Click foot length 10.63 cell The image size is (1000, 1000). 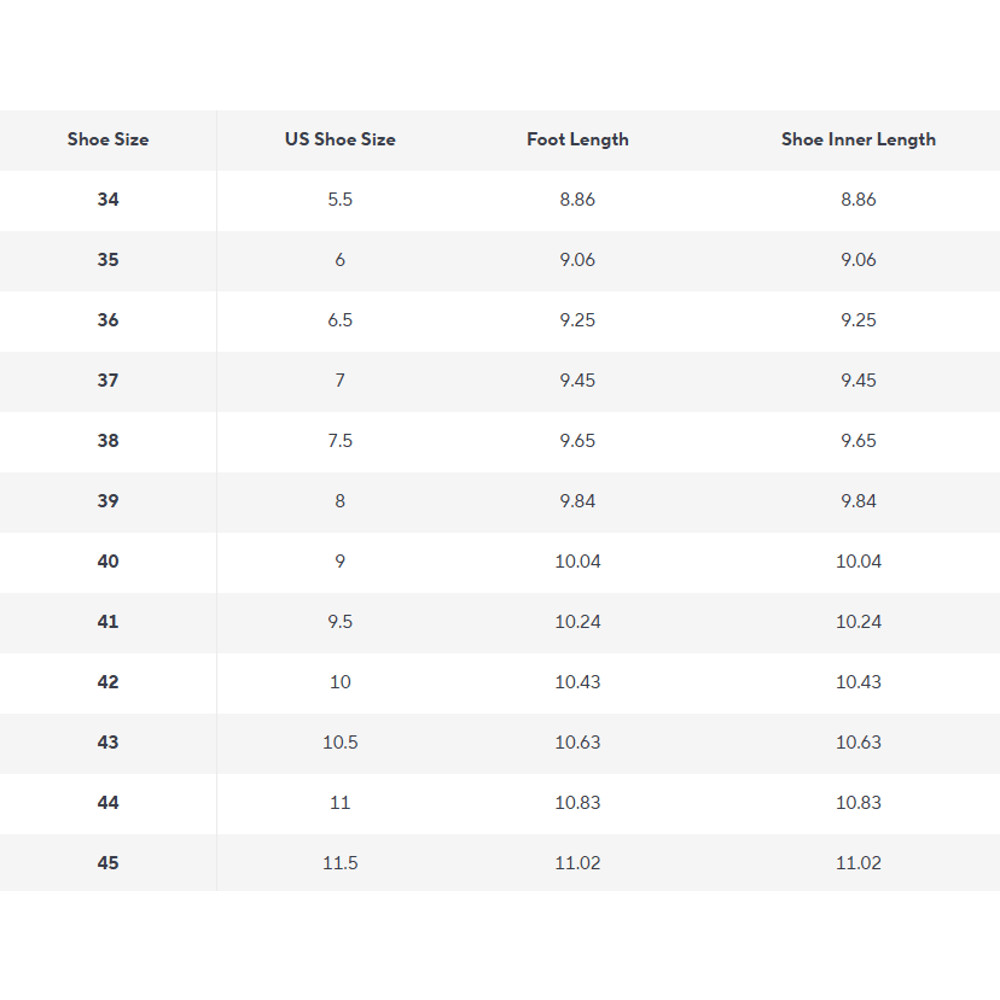click(578, 742)
